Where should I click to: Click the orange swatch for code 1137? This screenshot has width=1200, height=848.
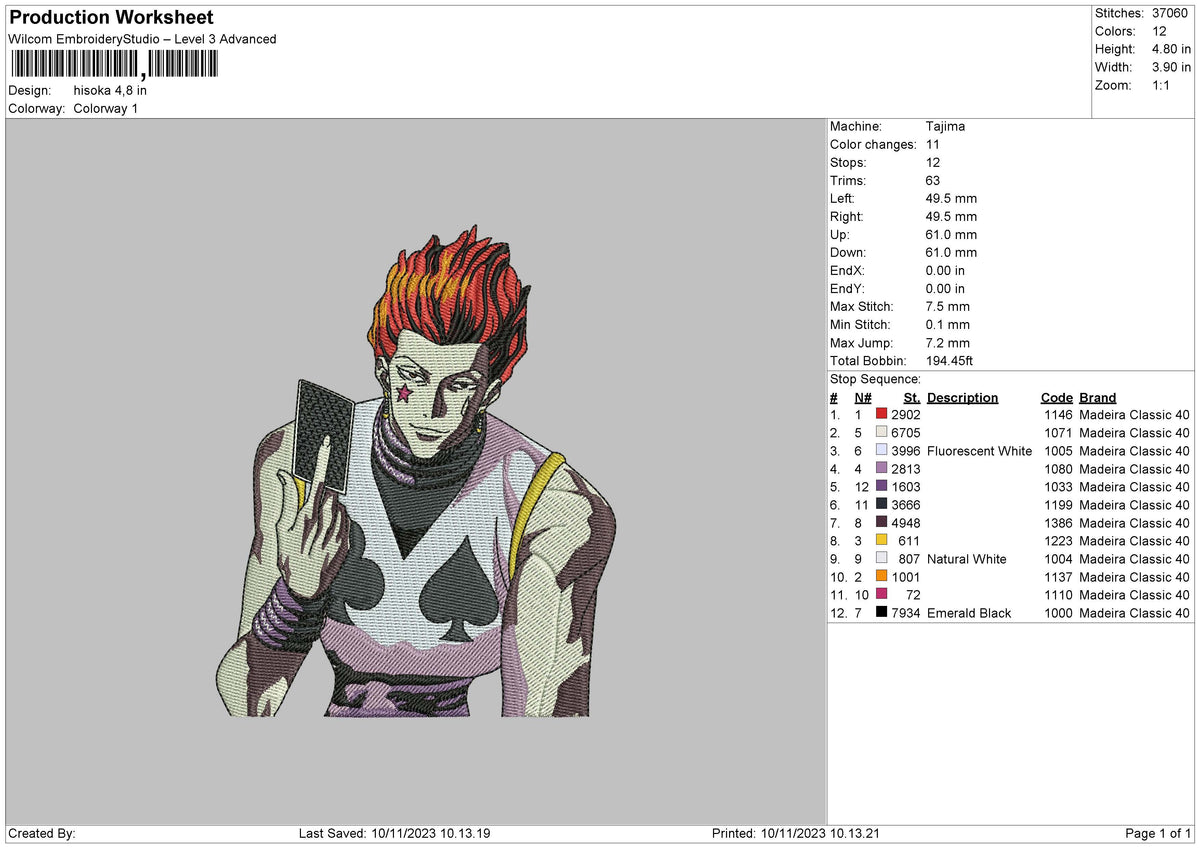click(x=882, y=576)
